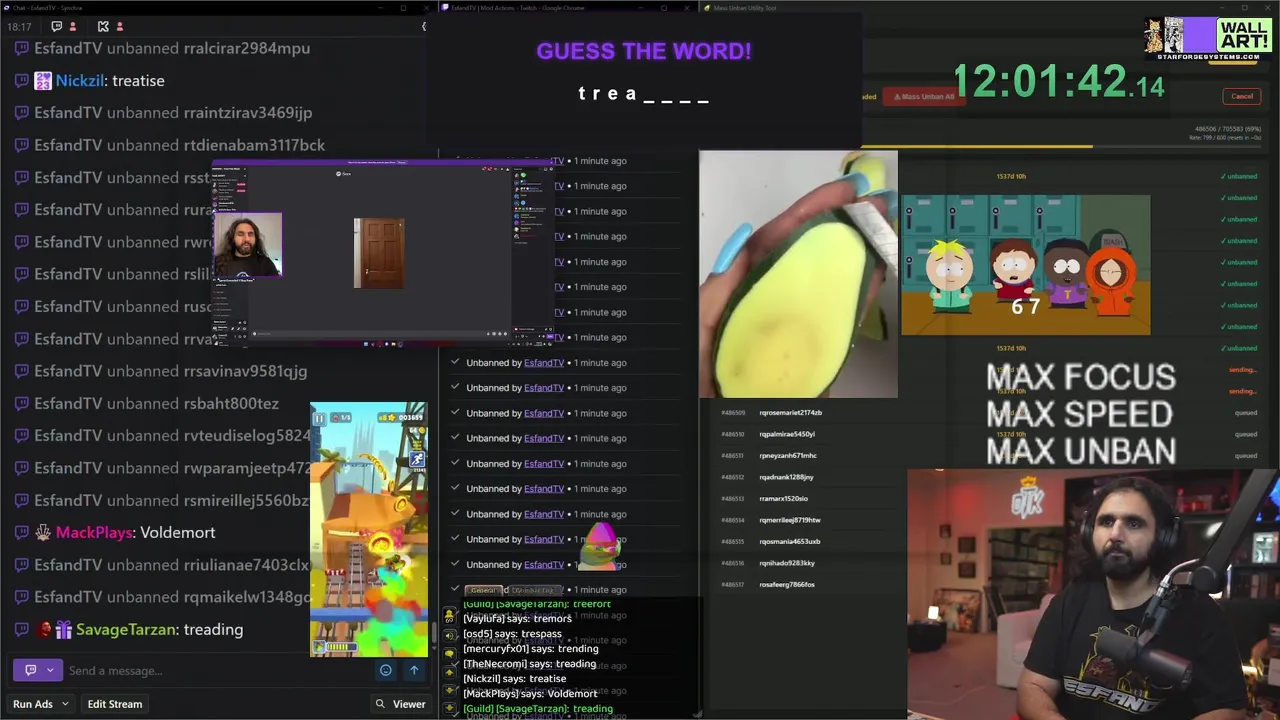The height and width of the screenshot is (720, 1280).
Task: Click the 18:17 time in Synchra toolbar
Action: (19, 26)
